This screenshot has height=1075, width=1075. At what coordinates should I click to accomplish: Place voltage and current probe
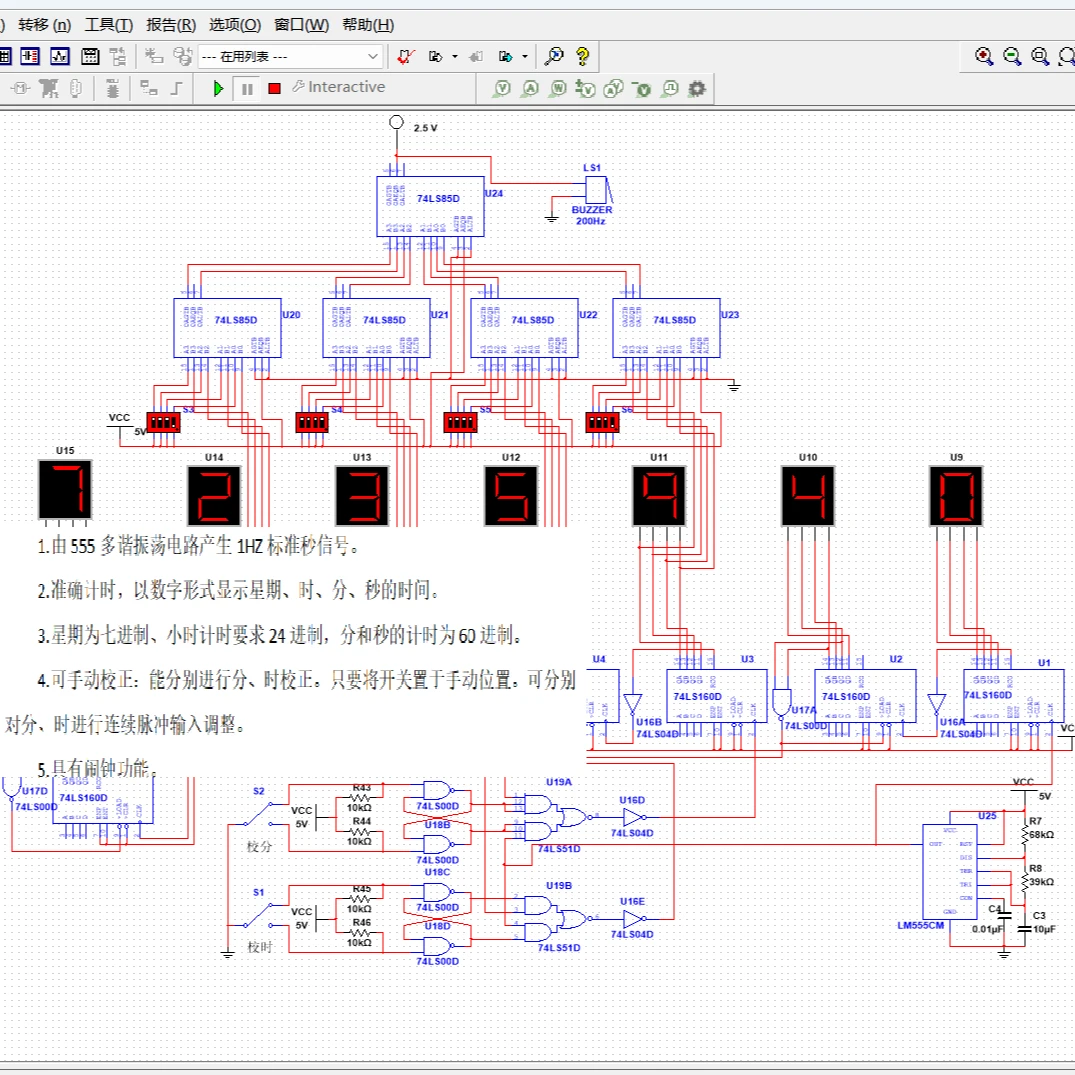click(x=614, y=88)
